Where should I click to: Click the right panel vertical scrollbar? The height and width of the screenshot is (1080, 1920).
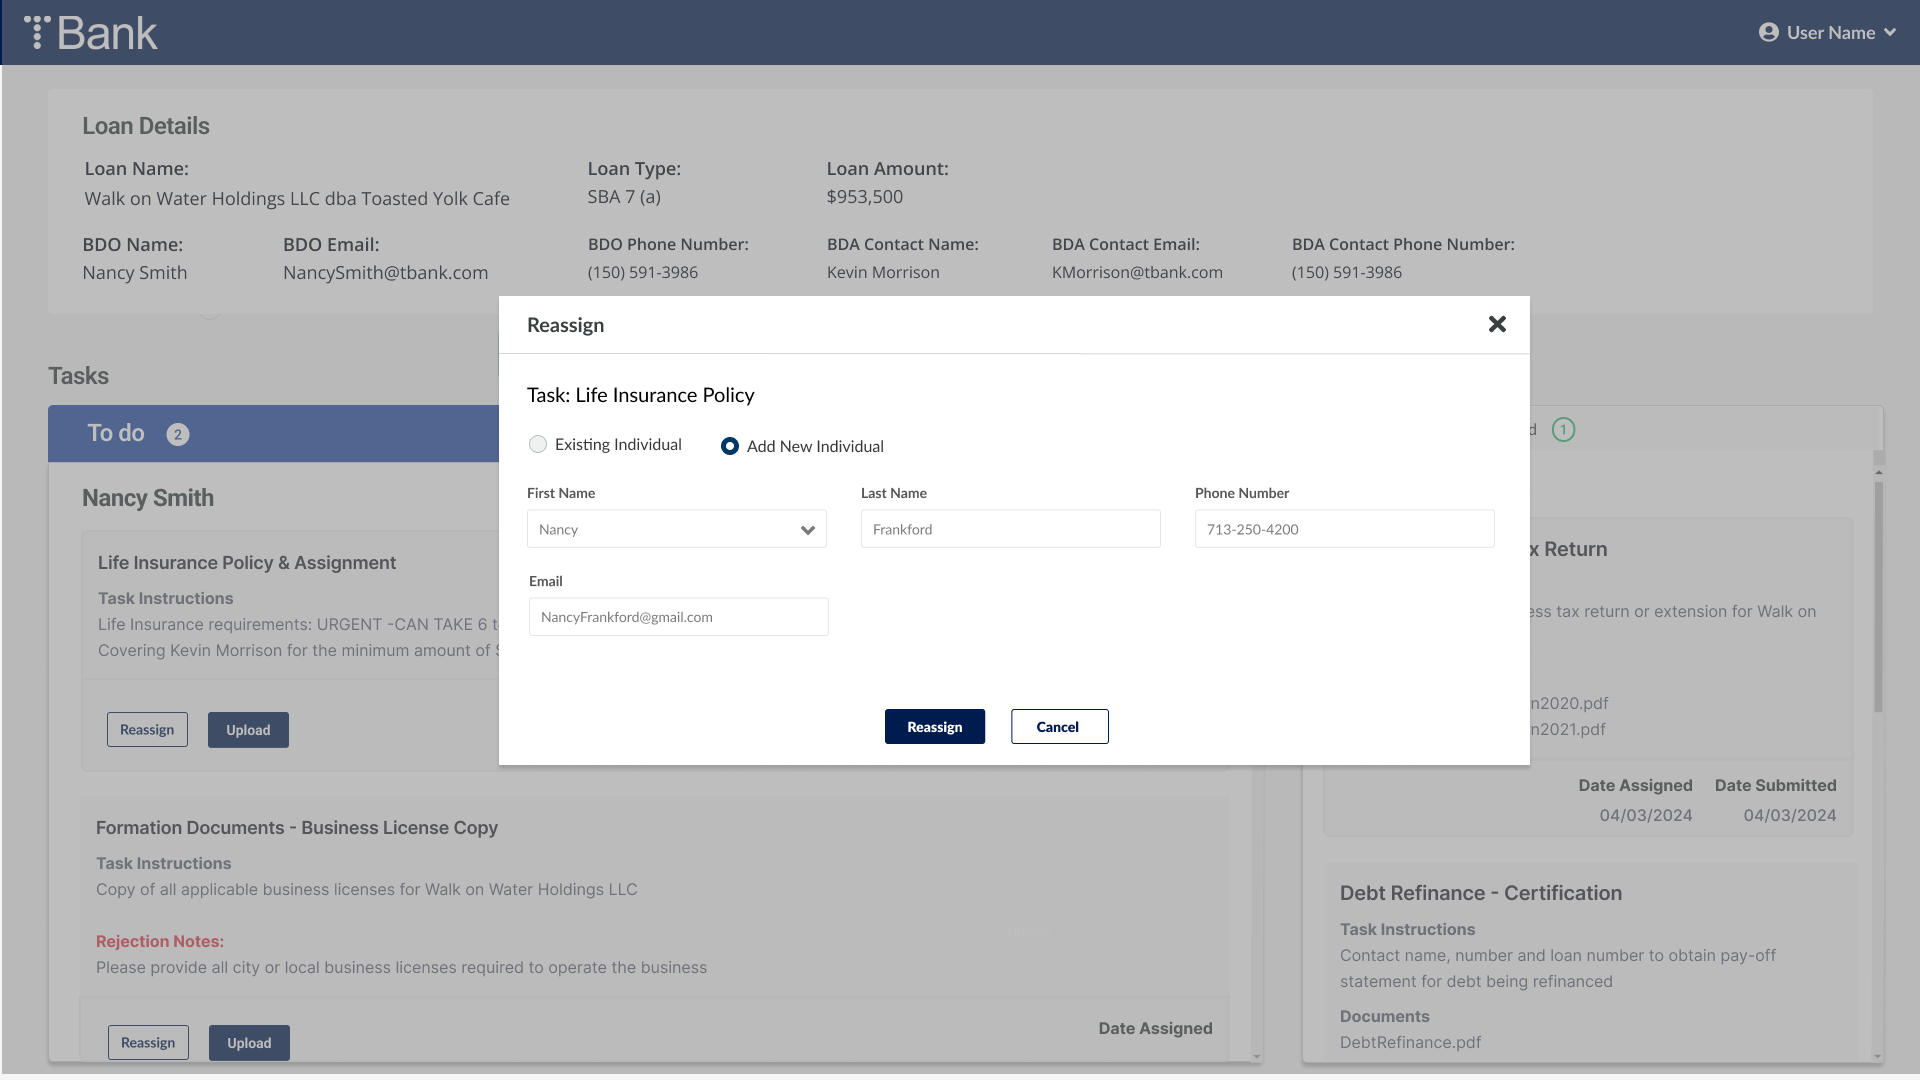[1878, 597]
